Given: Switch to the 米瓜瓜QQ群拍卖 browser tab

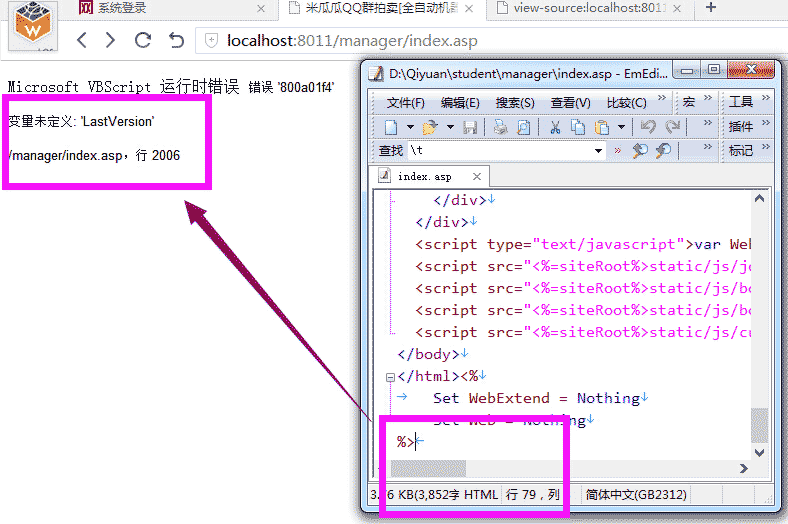Looking at the screenshot, I should 382,9.
